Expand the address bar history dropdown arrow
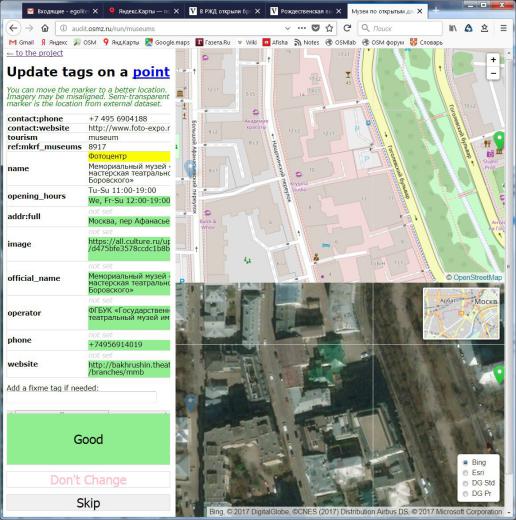This screenshot has width=516, height=520. (288, 28)
